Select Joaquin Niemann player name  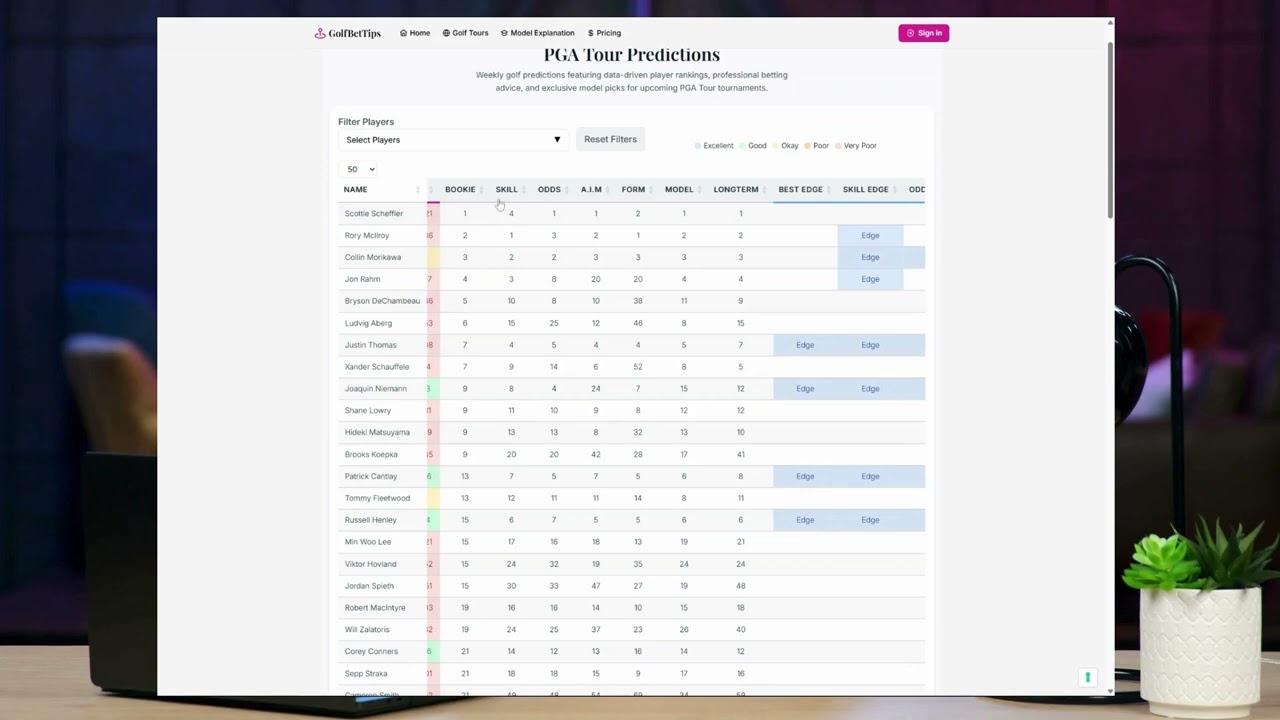[x=375, y=388]
